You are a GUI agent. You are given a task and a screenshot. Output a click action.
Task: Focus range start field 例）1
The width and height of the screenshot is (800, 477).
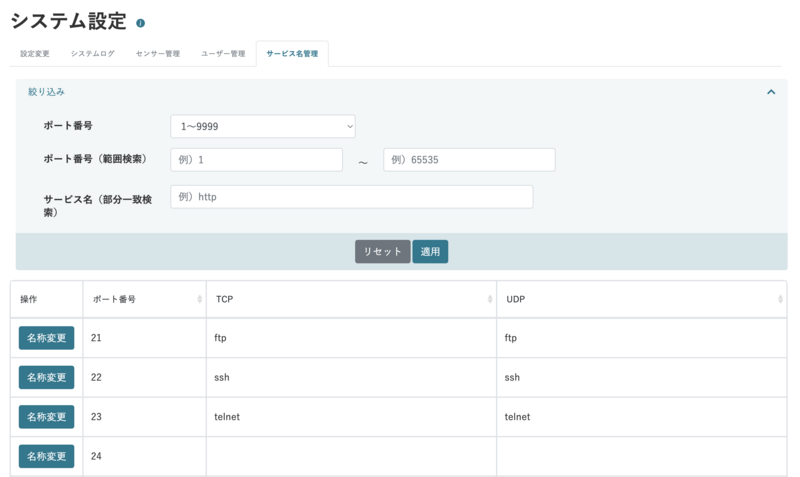coord(257,160)
